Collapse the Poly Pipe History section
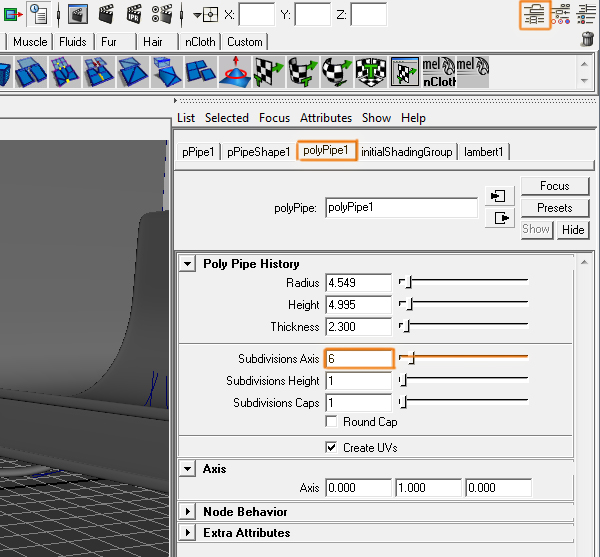Screen dimensions: 600x557 [x=187, y=264]
